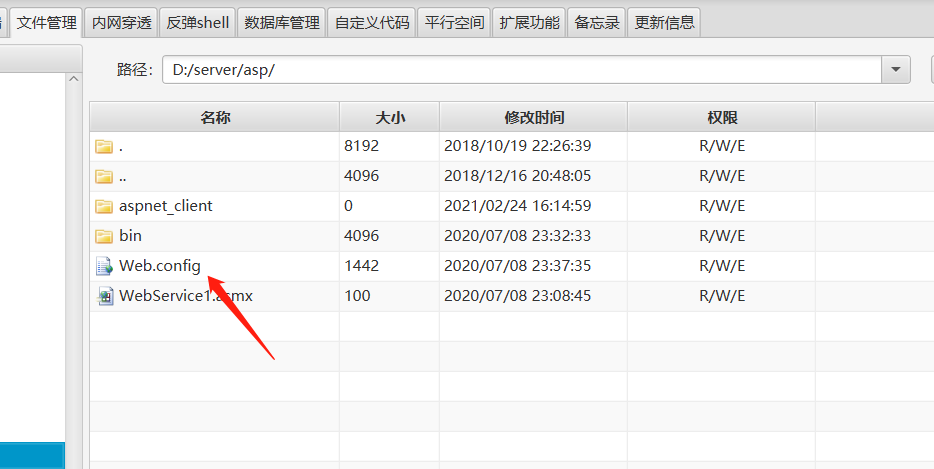Click the folder icon of the '..' row

(104, 176)
